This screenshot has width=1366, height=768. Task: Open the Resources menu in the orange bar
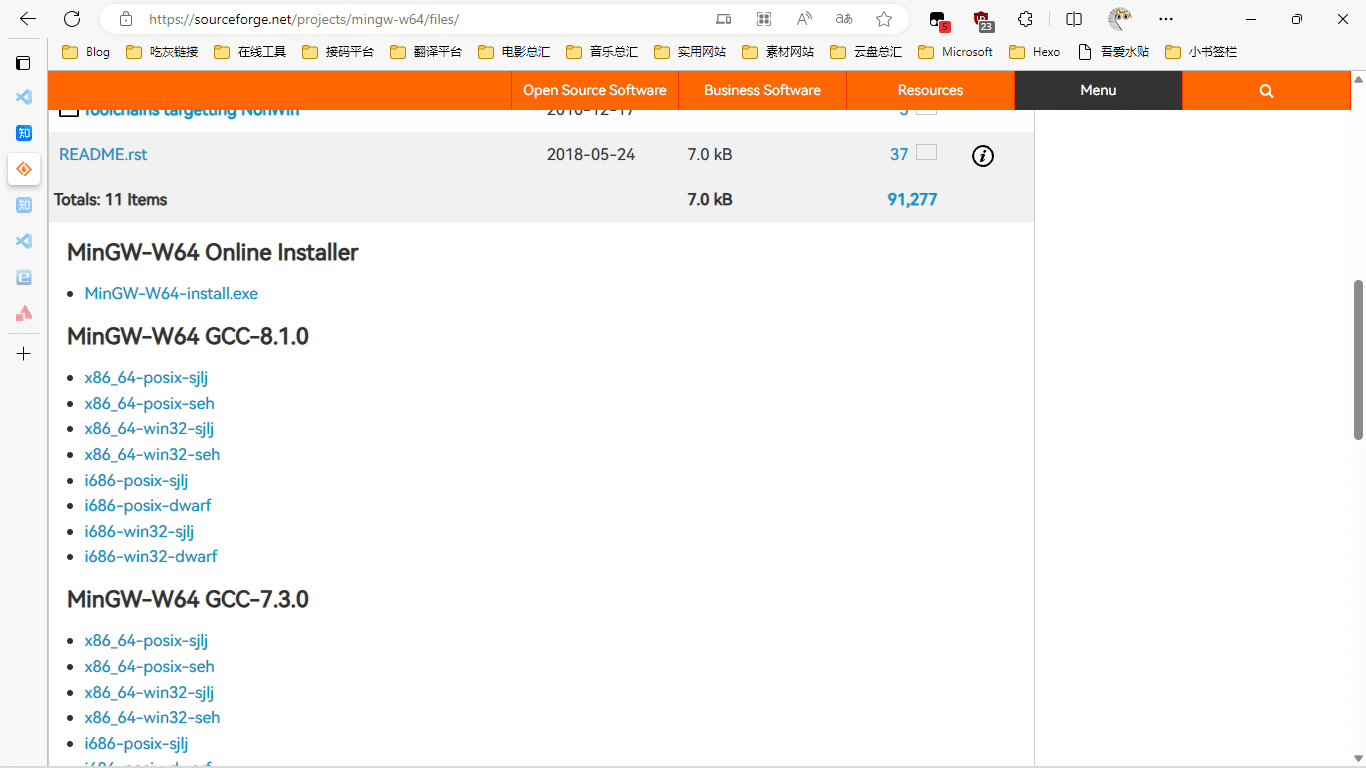(x=930, y=91)
